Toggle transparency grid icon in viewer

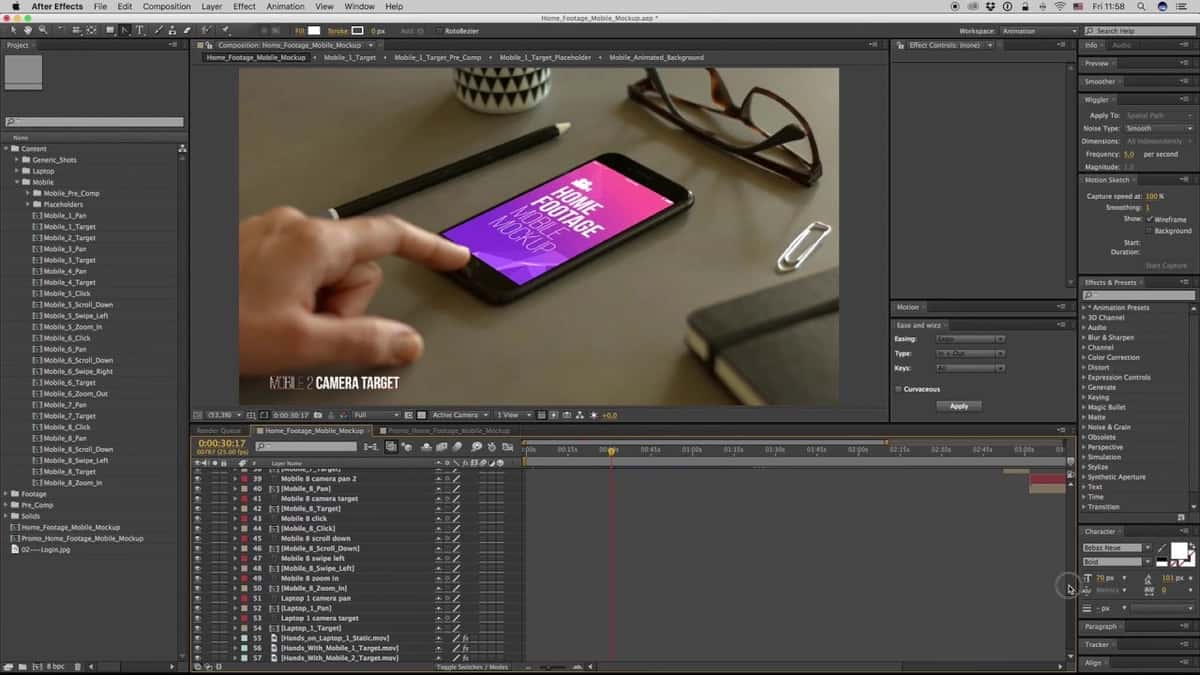[423, 415]
